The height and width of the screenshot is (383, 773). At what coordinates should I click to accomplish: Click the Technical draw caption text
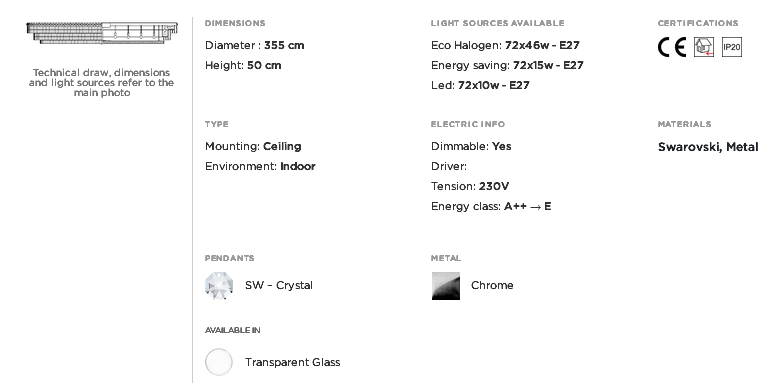click(x=102, y=83)
